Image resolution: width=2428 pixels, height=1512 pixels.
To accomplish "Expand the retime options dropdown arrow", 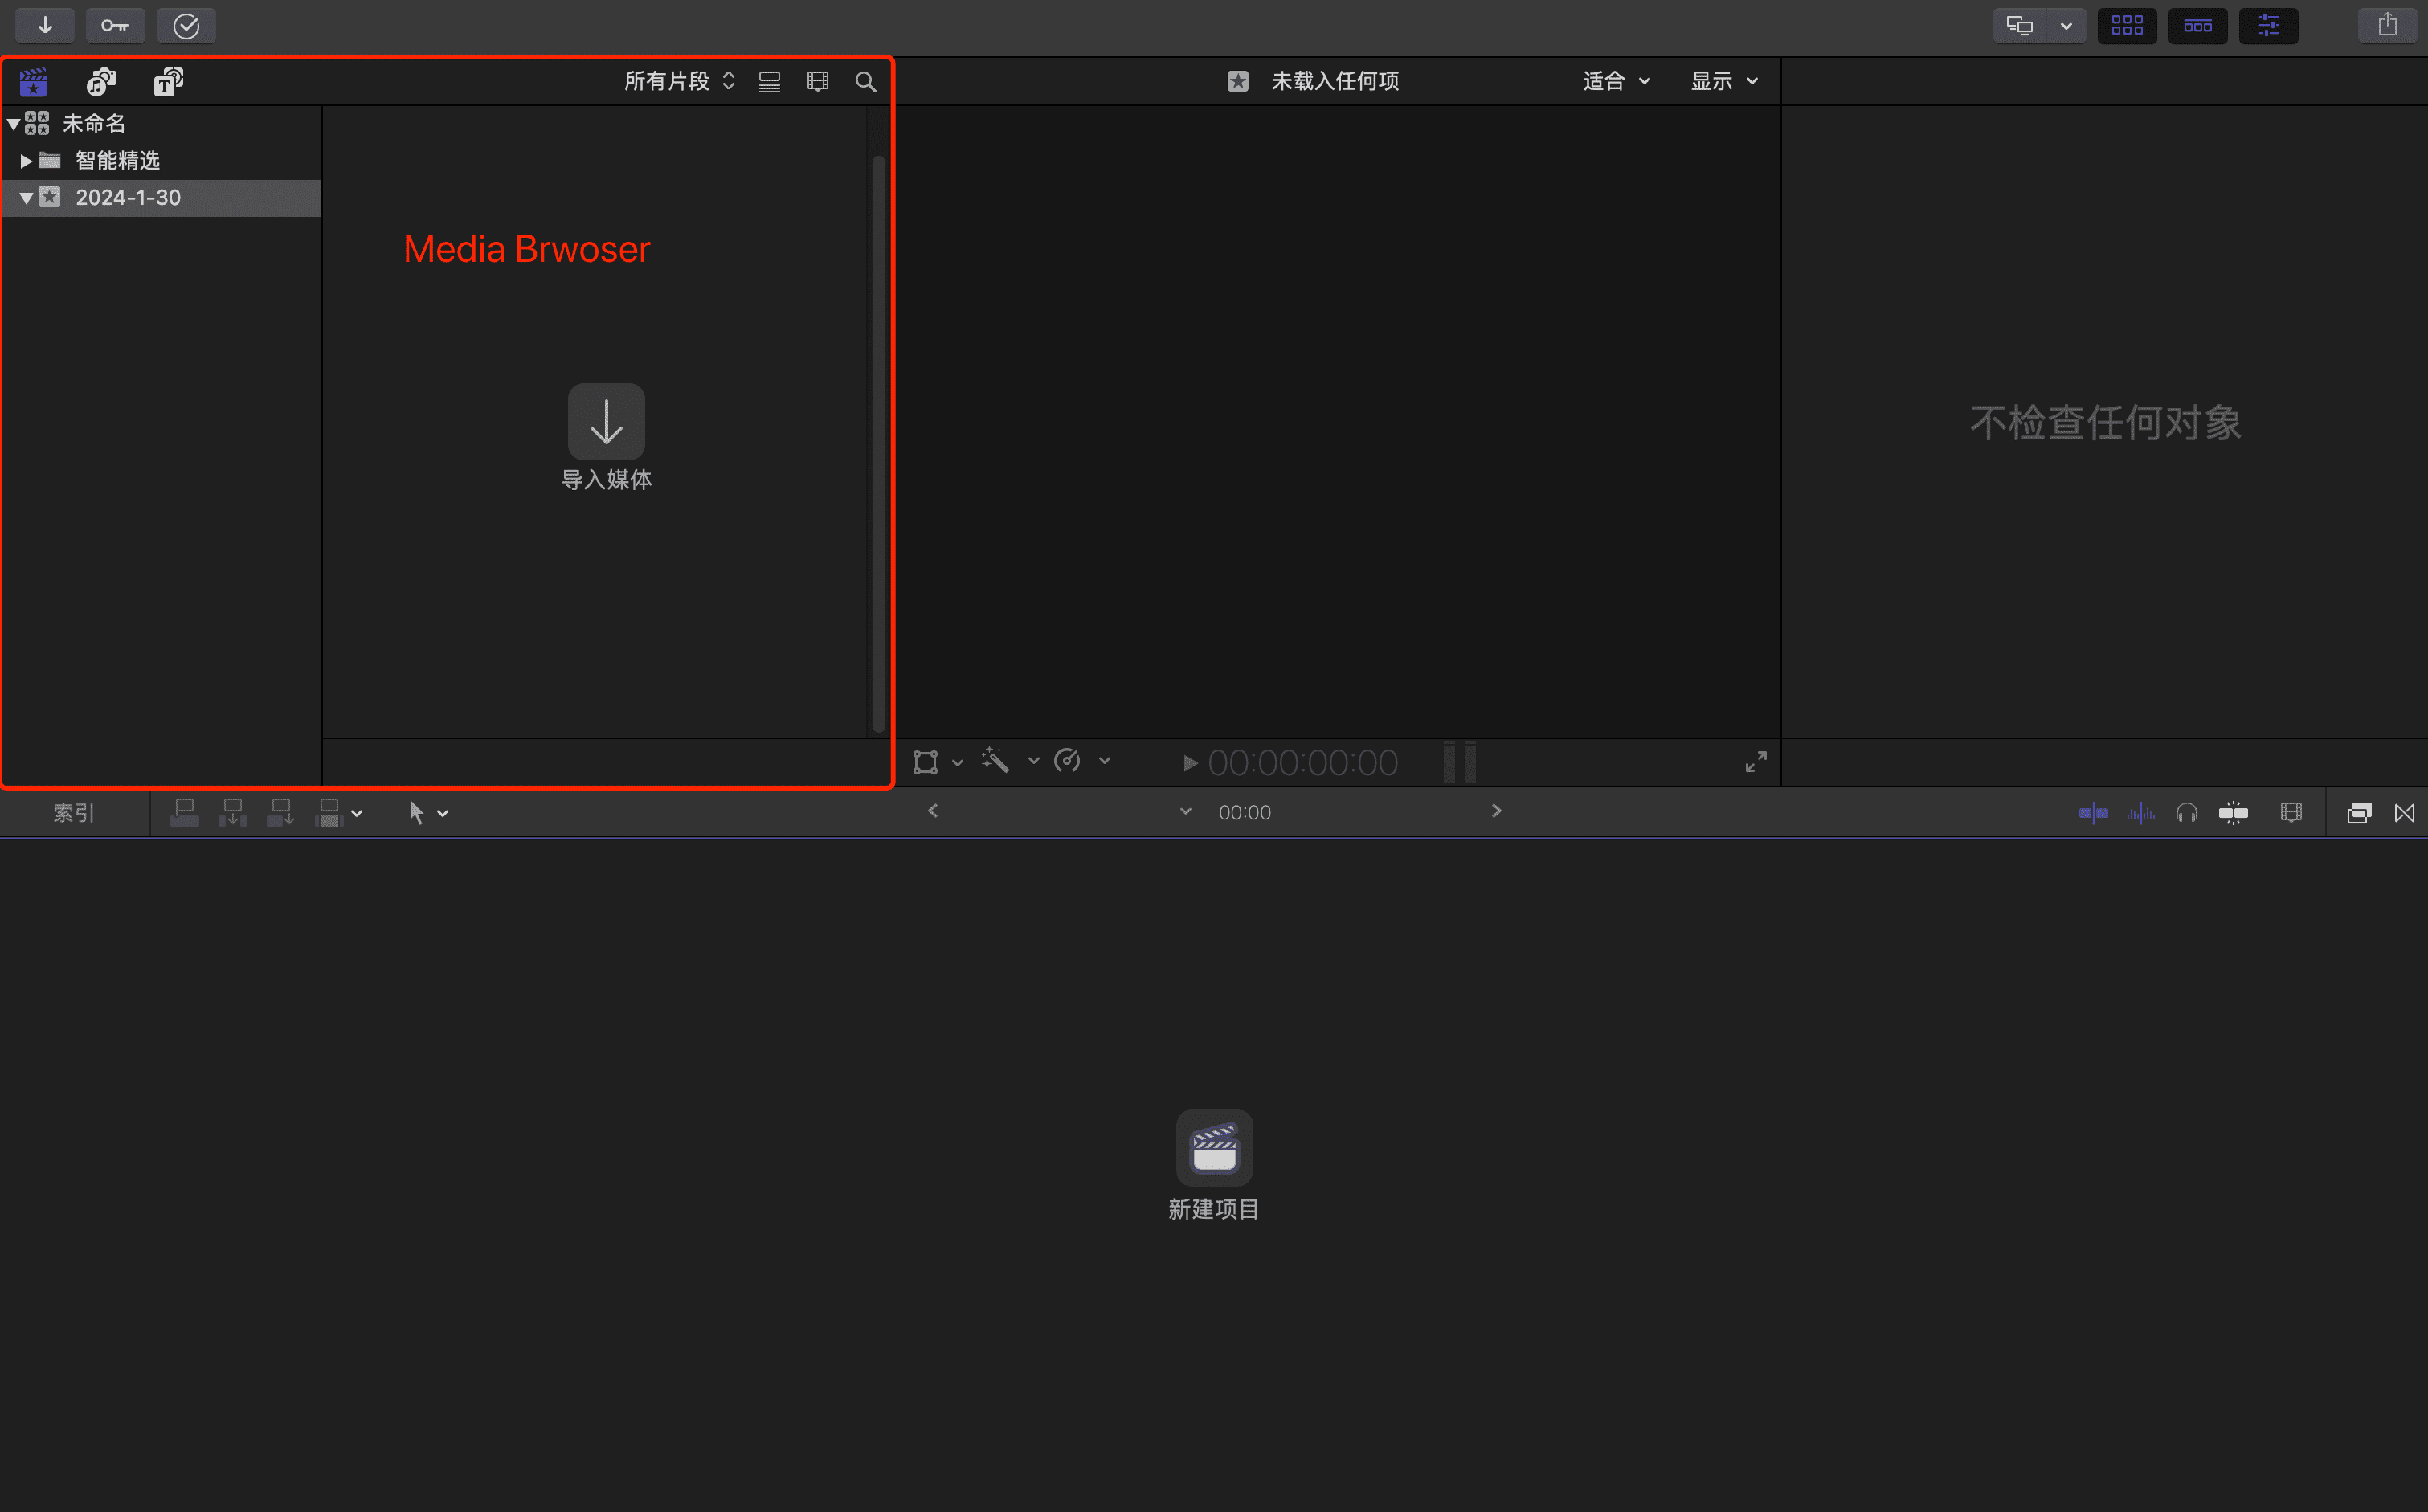I will coord(1104,761).
